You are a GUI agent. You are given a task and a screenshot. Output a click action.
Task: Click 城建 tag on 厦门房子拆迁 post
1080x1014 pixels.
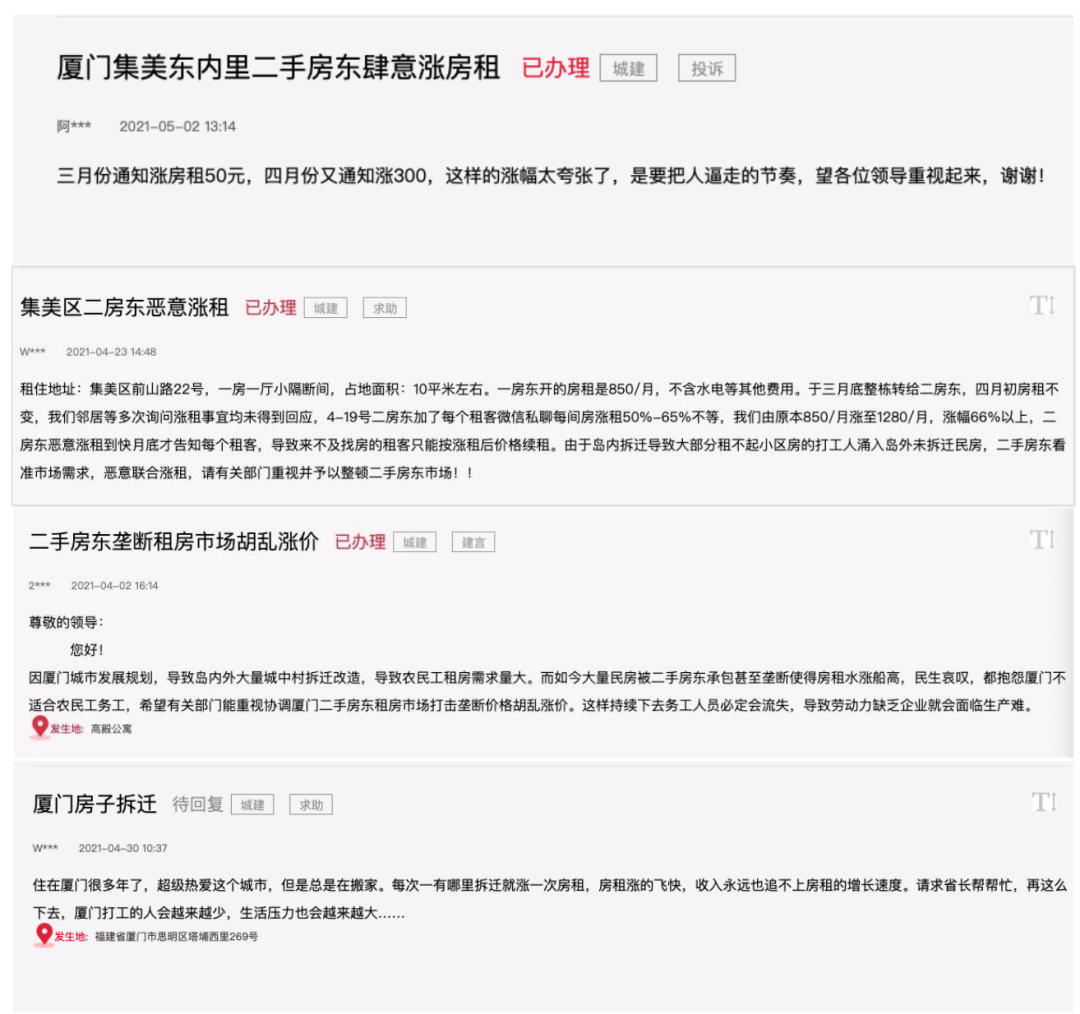coord(252,804)
